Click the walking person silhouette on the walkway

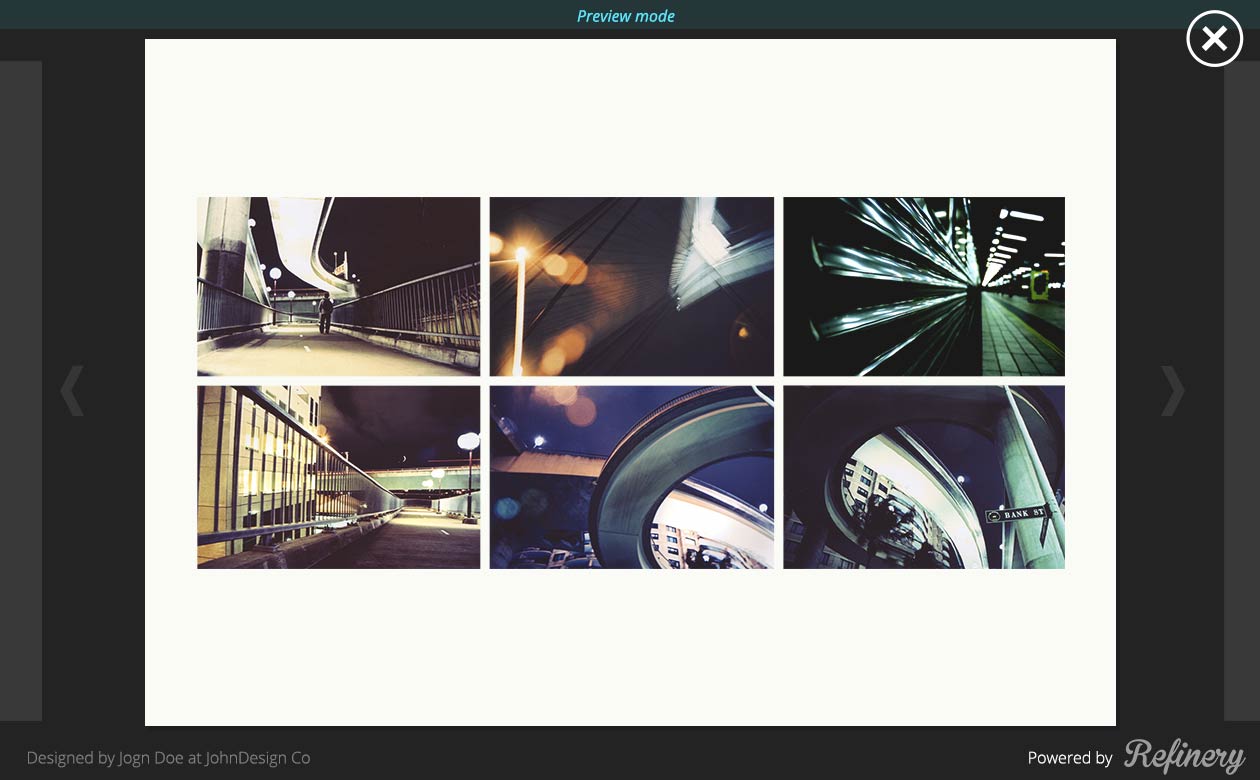[x=325, y=313]
